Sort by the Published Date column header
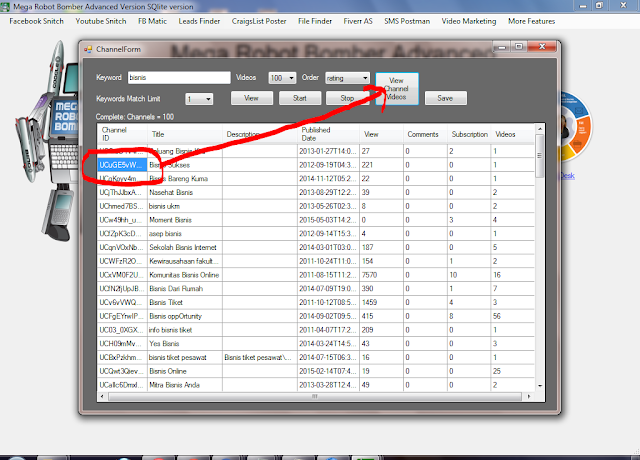 [x=328, y=134]
